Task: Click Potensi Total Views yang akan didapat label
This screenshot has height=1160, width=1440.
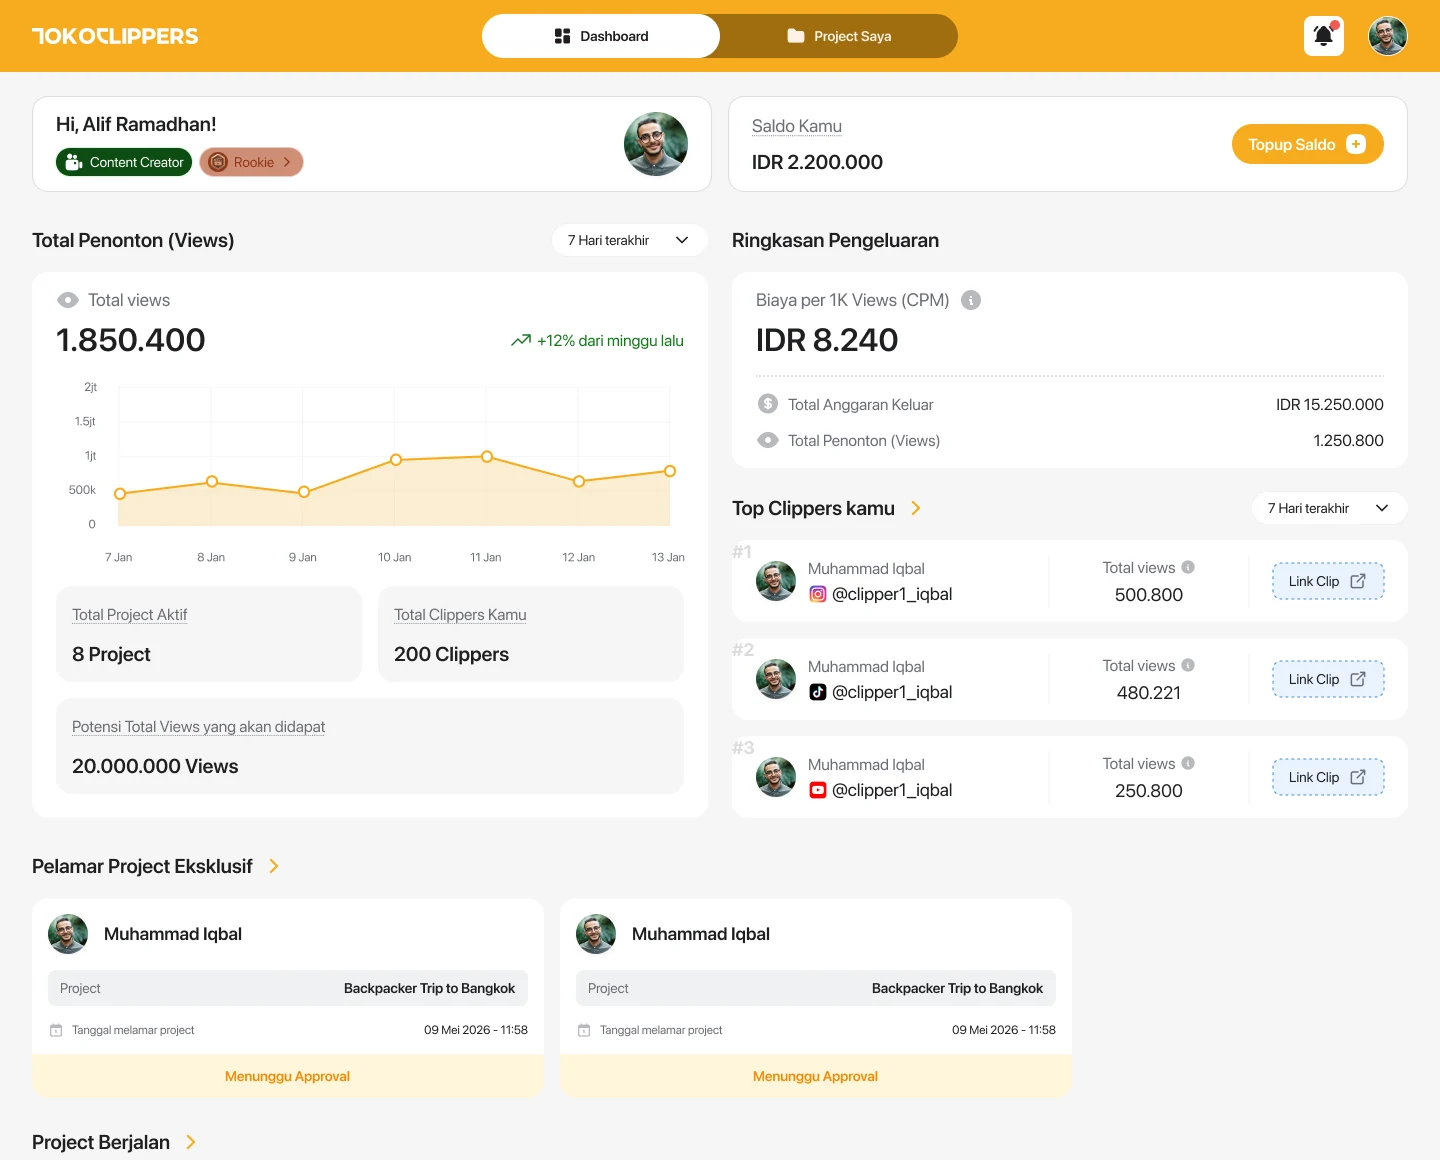Action: [x=198, y=727]
